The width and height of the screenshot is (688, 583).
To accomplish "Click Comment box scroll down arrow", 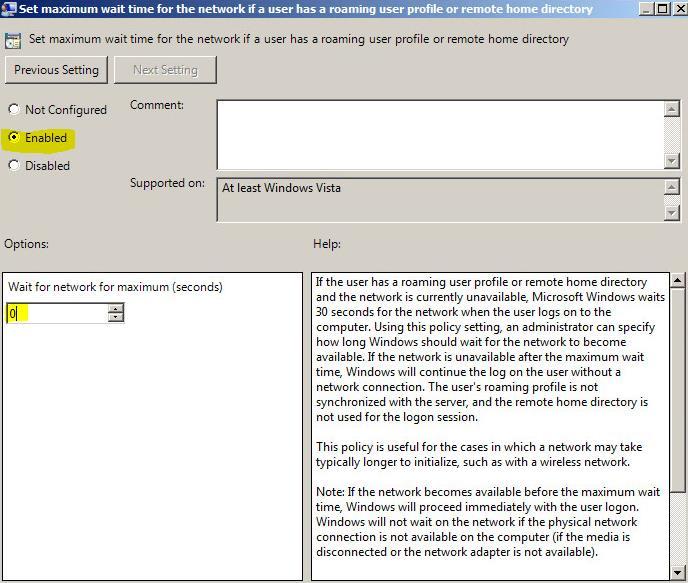I will pos(671,161).
